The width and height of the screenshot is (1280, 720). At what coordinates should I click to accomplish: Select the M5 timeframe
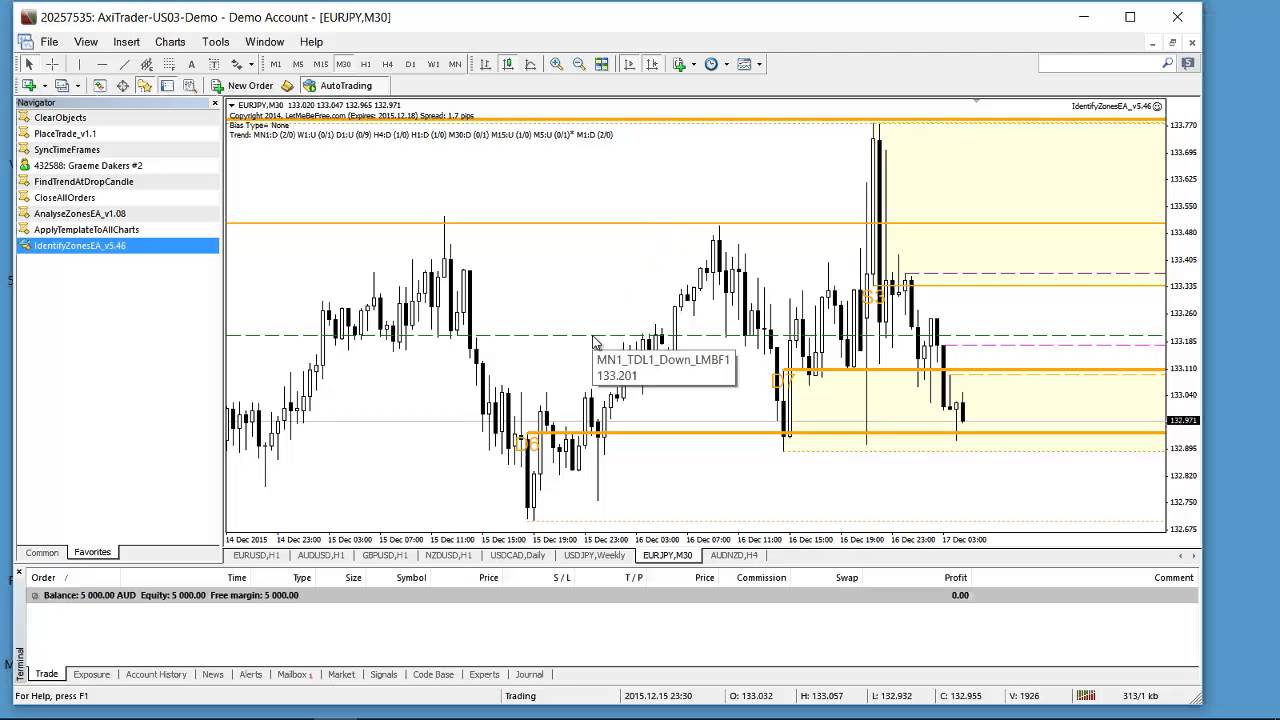298,64
